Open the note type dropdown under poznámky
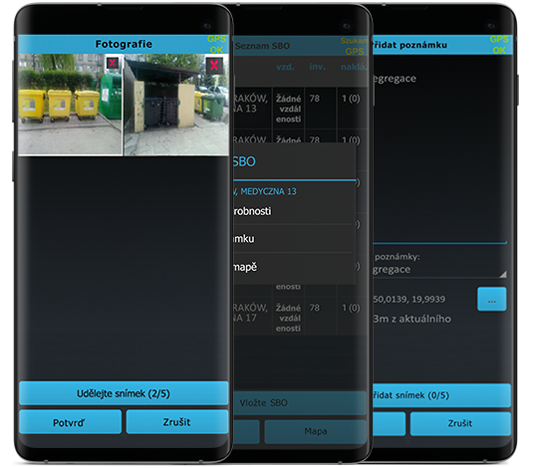 439,270
